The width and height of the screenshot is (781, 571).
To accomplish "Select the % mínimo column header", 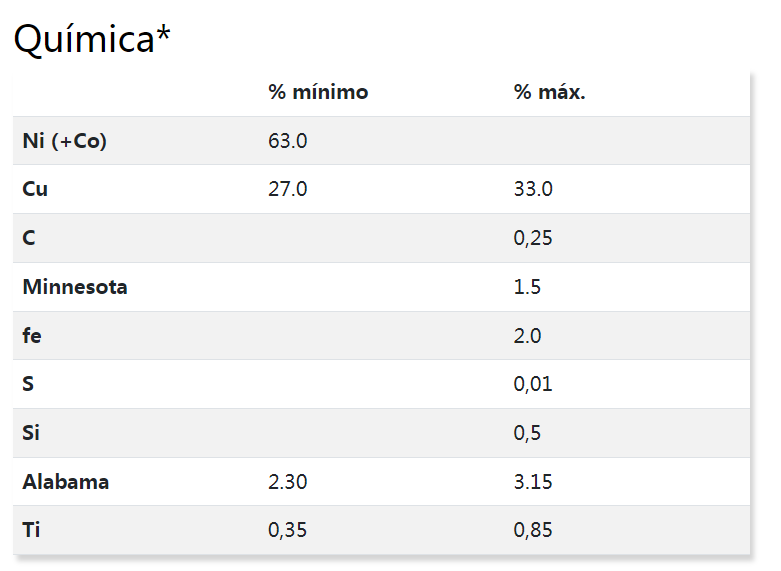I will pos(318,92).
